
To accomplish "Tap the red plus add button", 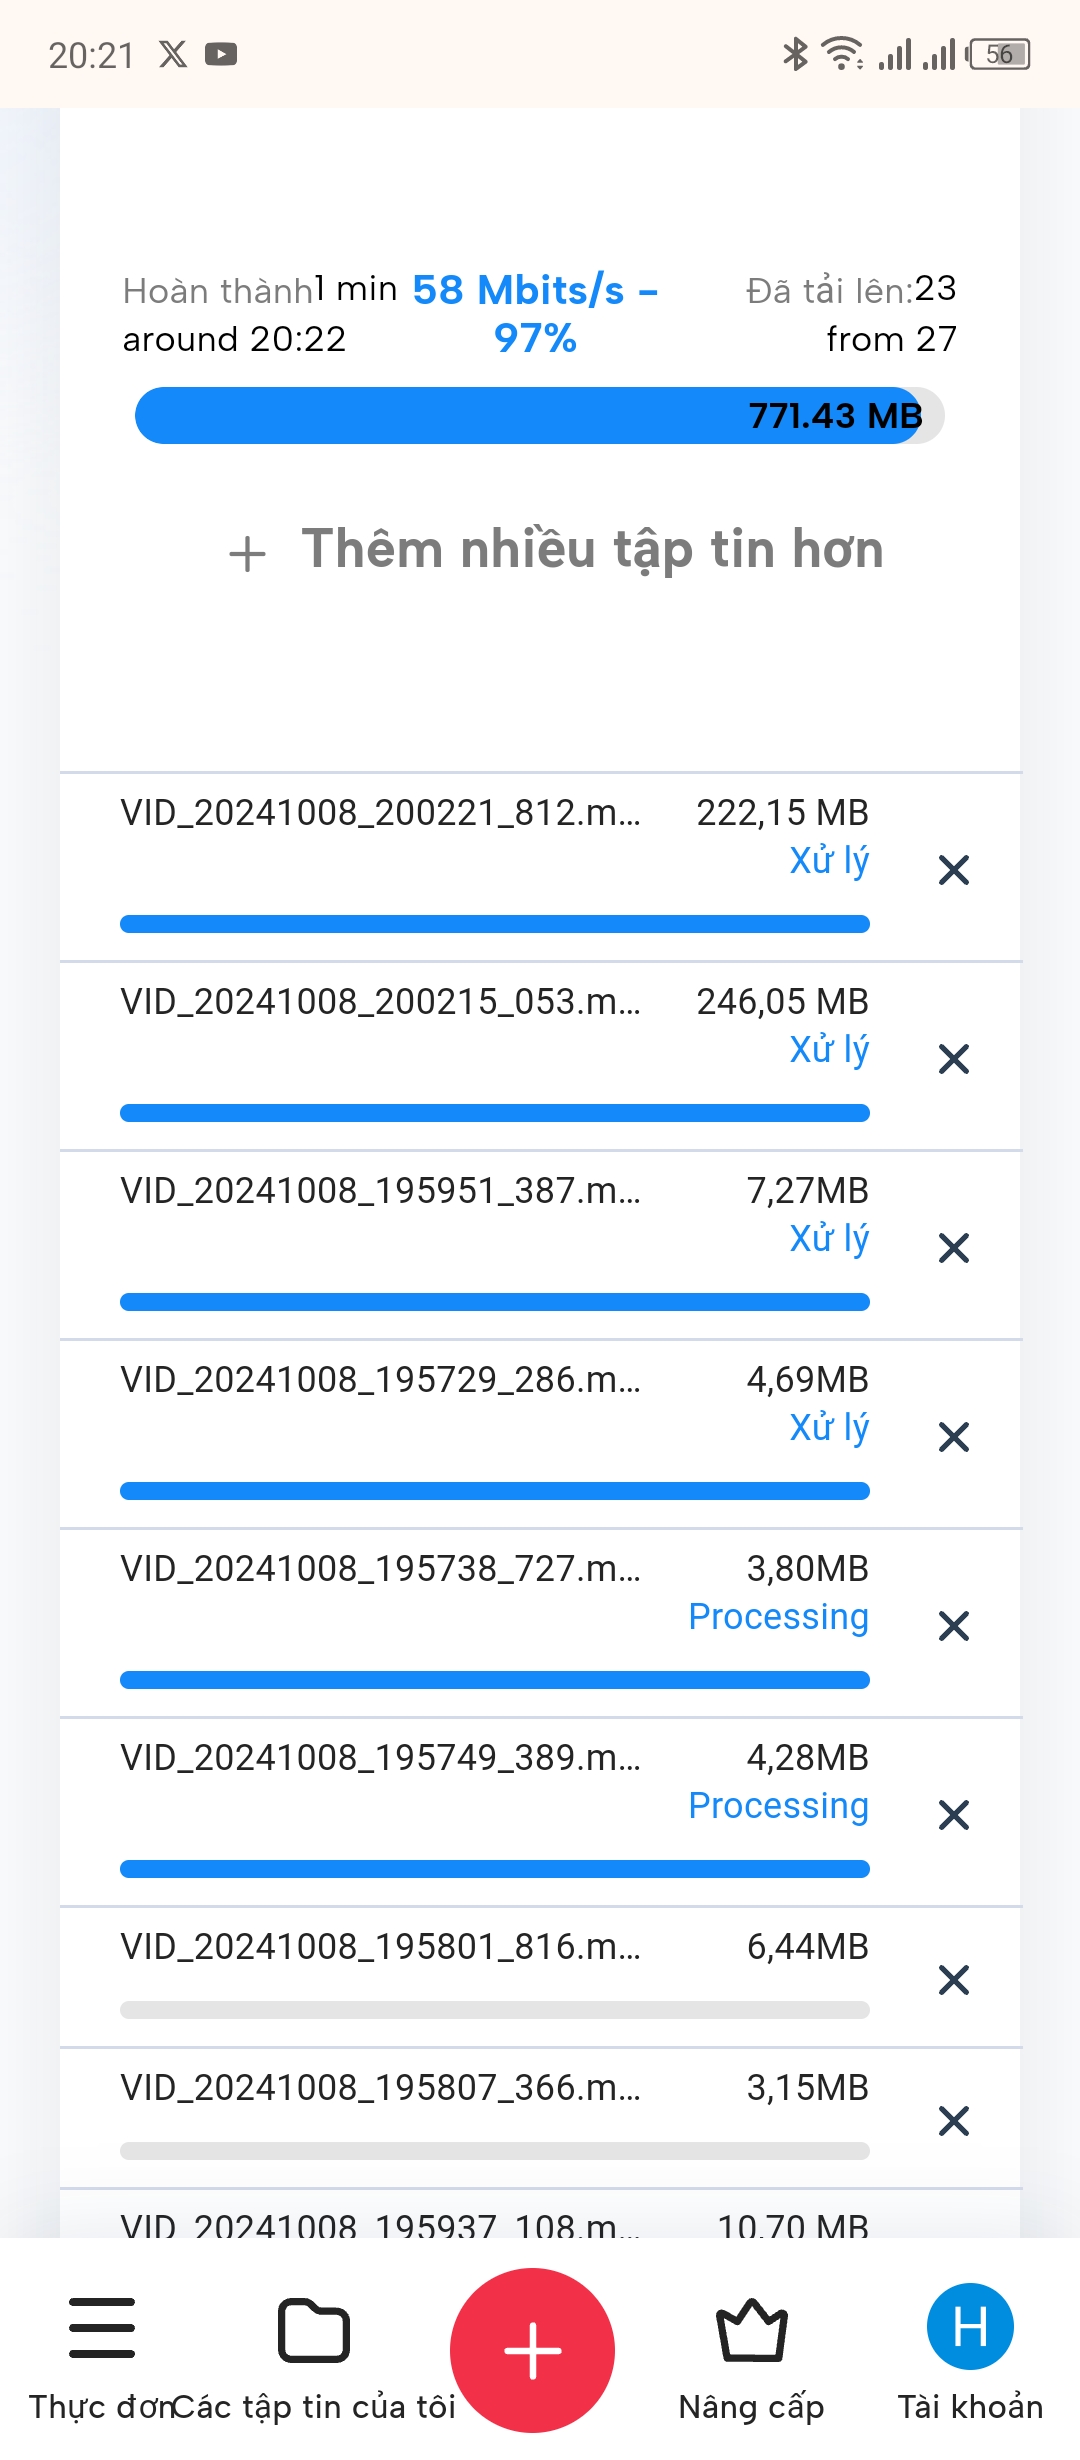I will tap(532, 2350).
